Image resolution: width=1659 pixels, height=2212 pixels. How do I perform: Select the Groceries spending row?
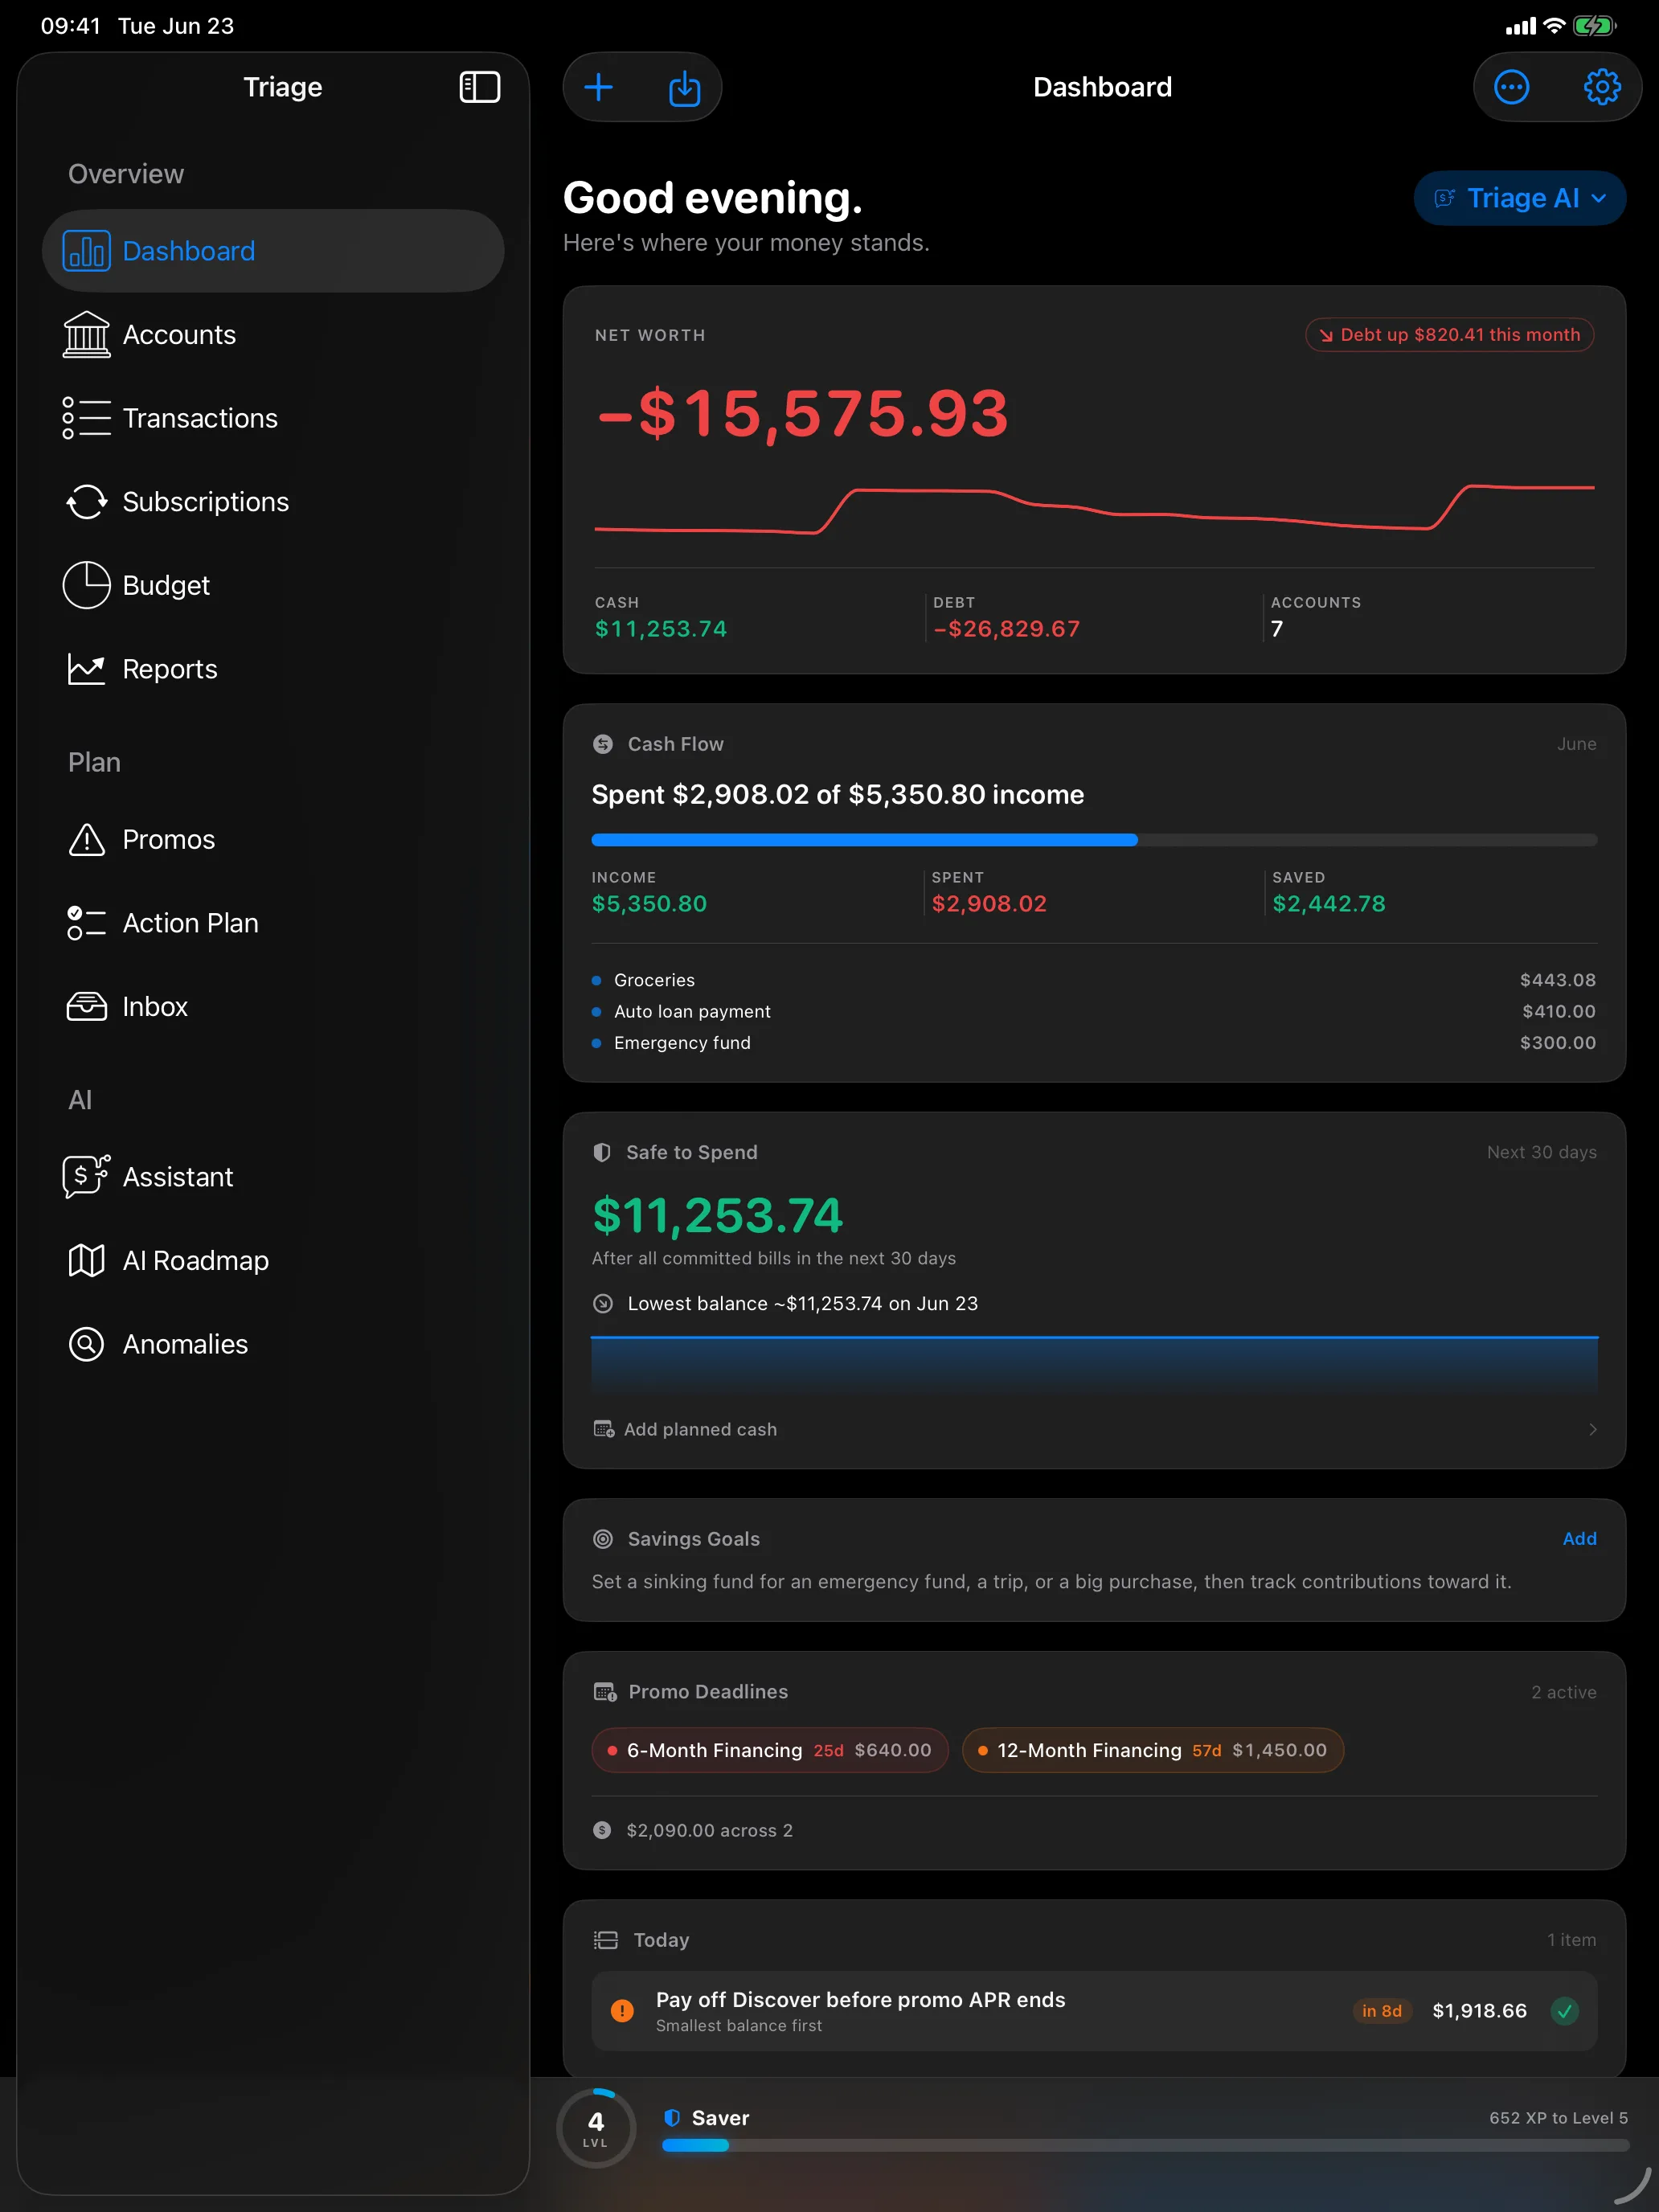pos(1094,980)
